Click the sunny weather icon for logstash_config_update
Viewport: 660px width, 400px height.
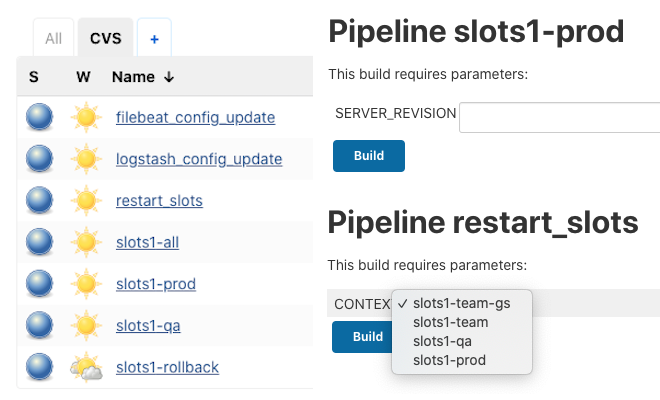86,159
